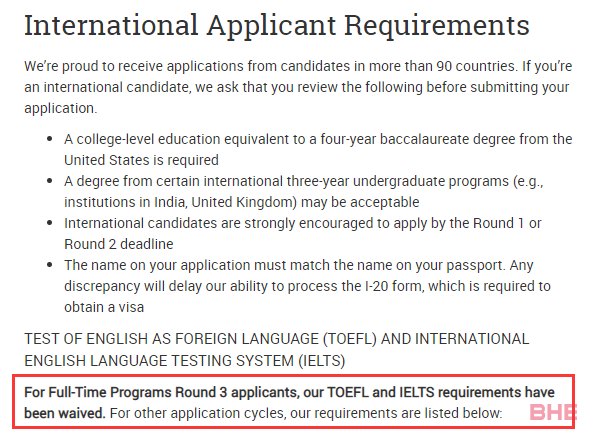Click the International Applicant Requirements heading
This screenshot has width=597, height=440.
click(277, 26)
